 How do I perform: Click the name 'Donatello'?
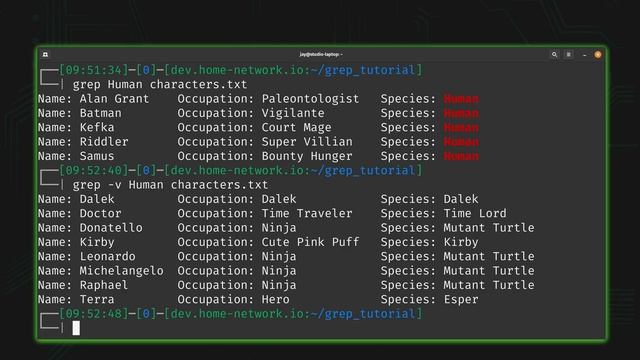pyautogui.click(x=111, y=228)
